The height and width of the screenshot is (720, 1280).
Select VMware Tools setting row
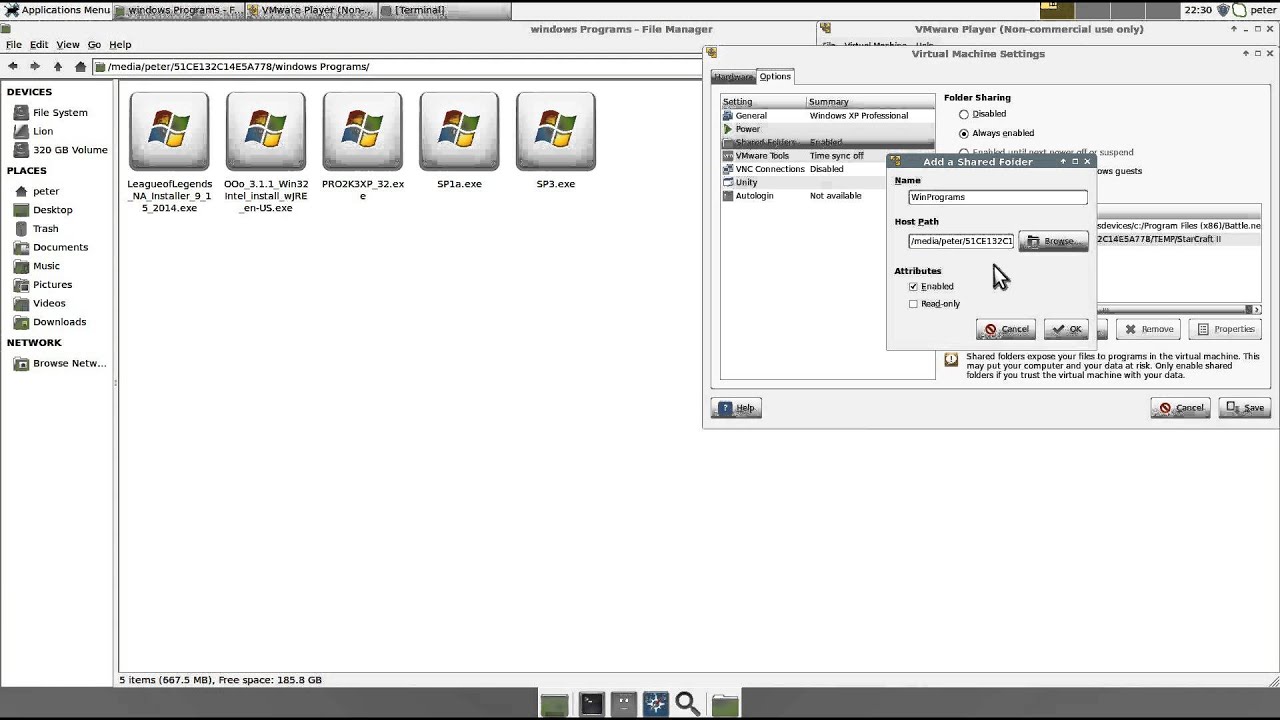[x=827, y=156]
